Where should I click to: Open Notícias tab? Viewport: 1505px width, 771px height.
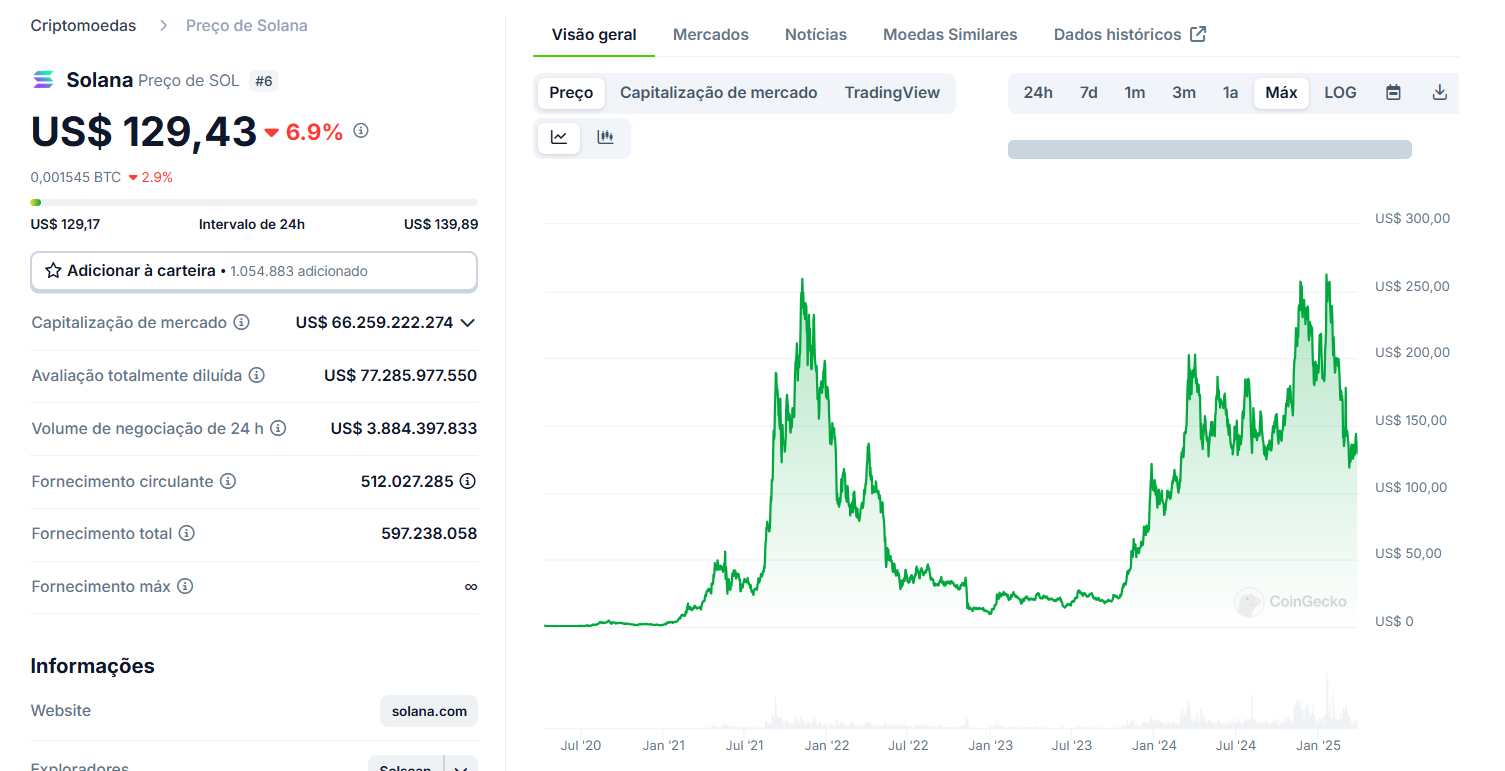click(x=816, y=35)
